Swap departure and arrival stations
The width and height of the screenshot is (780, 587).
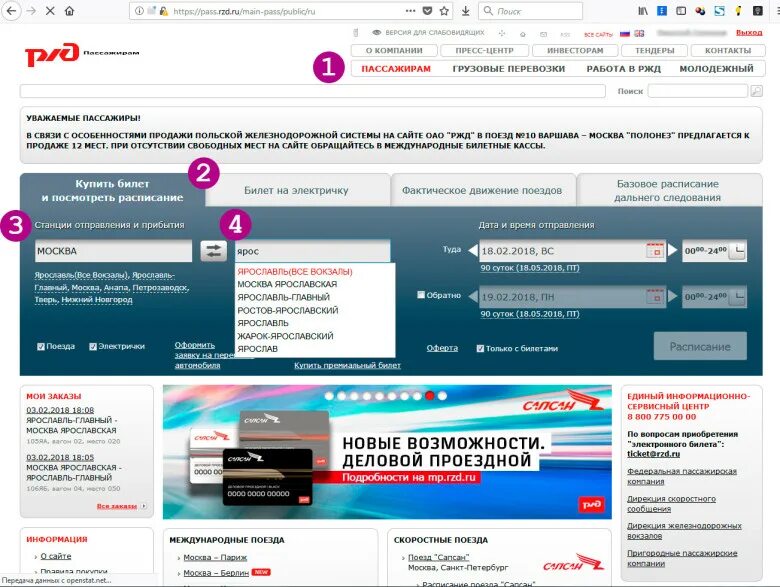point(213,251)
